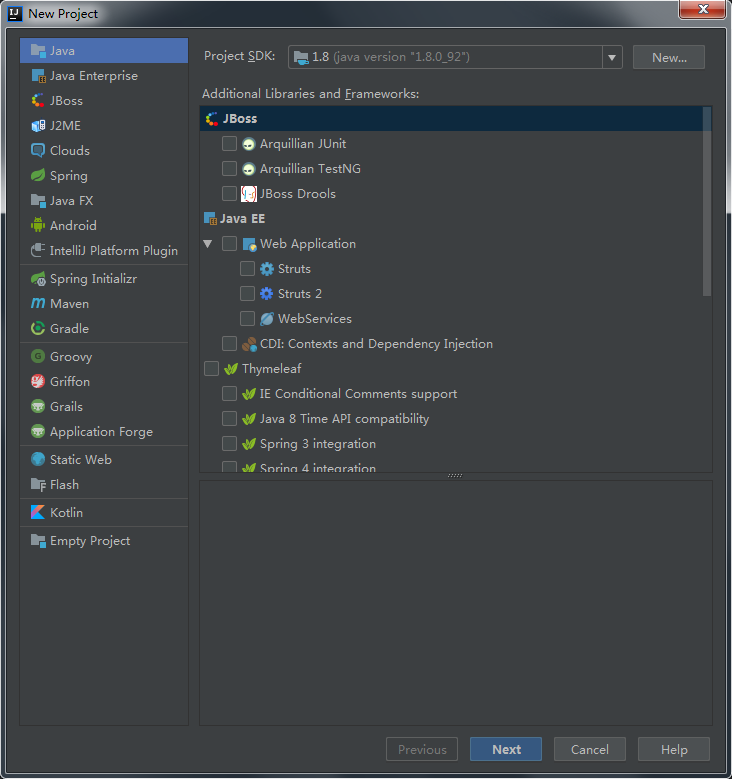Click the Java folder icon in sidebar
Image resolution: width=732 pixels, height=779 pixels.
coord(38,51)
